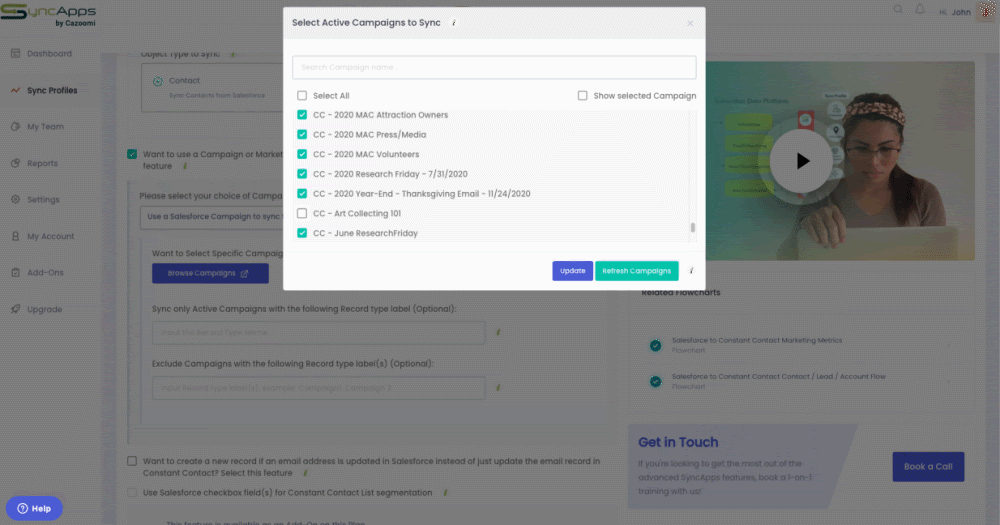
Task: Open the Dashboard sidebar icon
Action: (15, 54)
